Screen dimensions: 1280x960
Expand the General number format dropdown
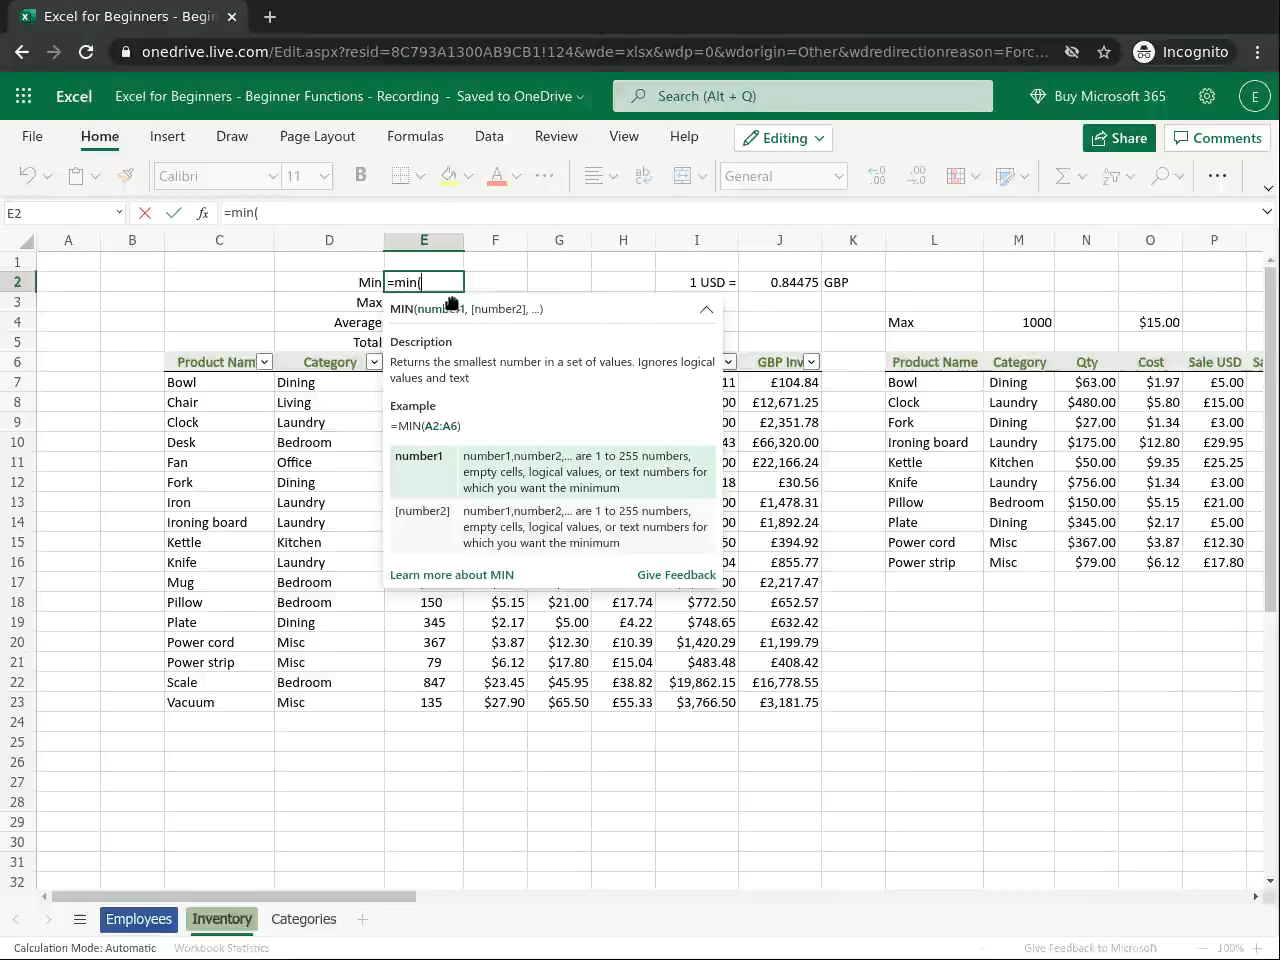coord(838,176)
